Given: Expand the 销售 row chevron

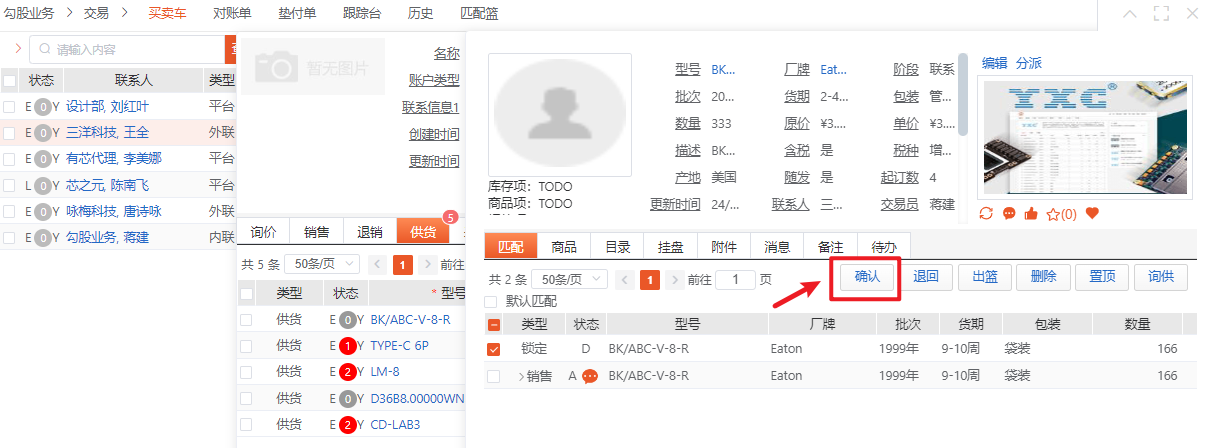Looking at the screenshot, I should 521,376.
